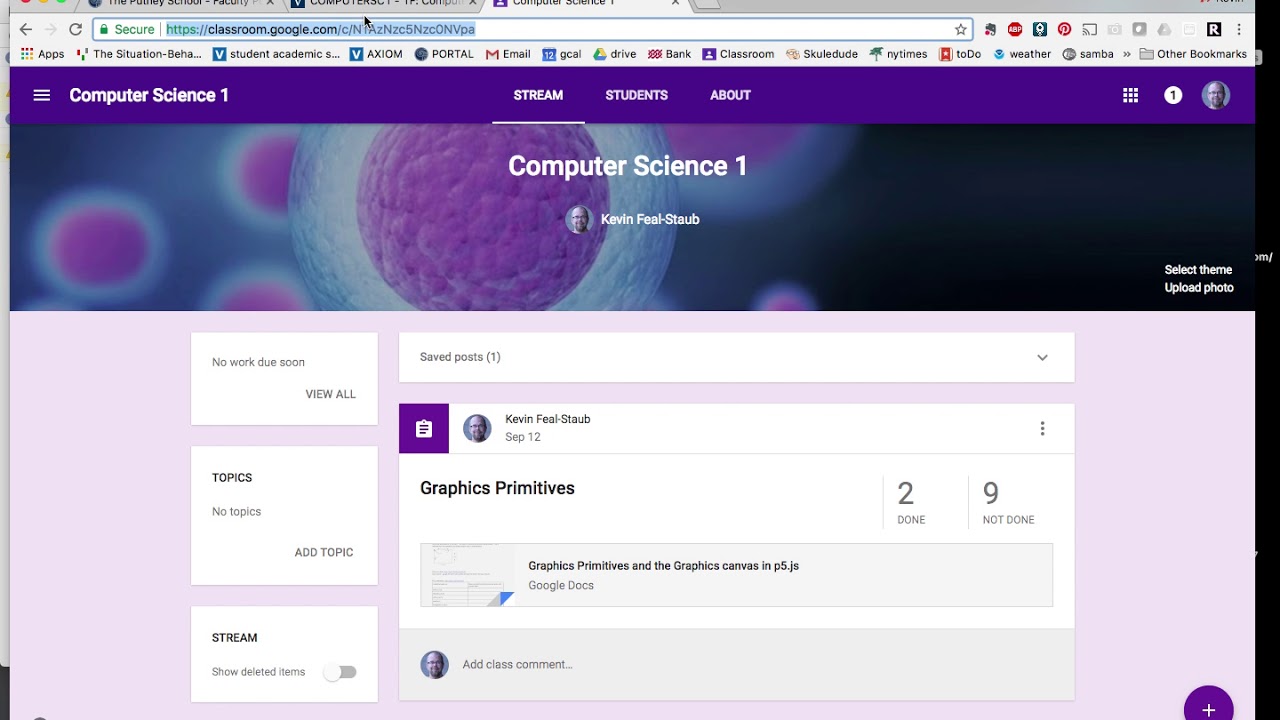Open the Google Docs attachment thumbnail
The height and width of the screenshot is (720, 1280).
[x=467, y=575]
